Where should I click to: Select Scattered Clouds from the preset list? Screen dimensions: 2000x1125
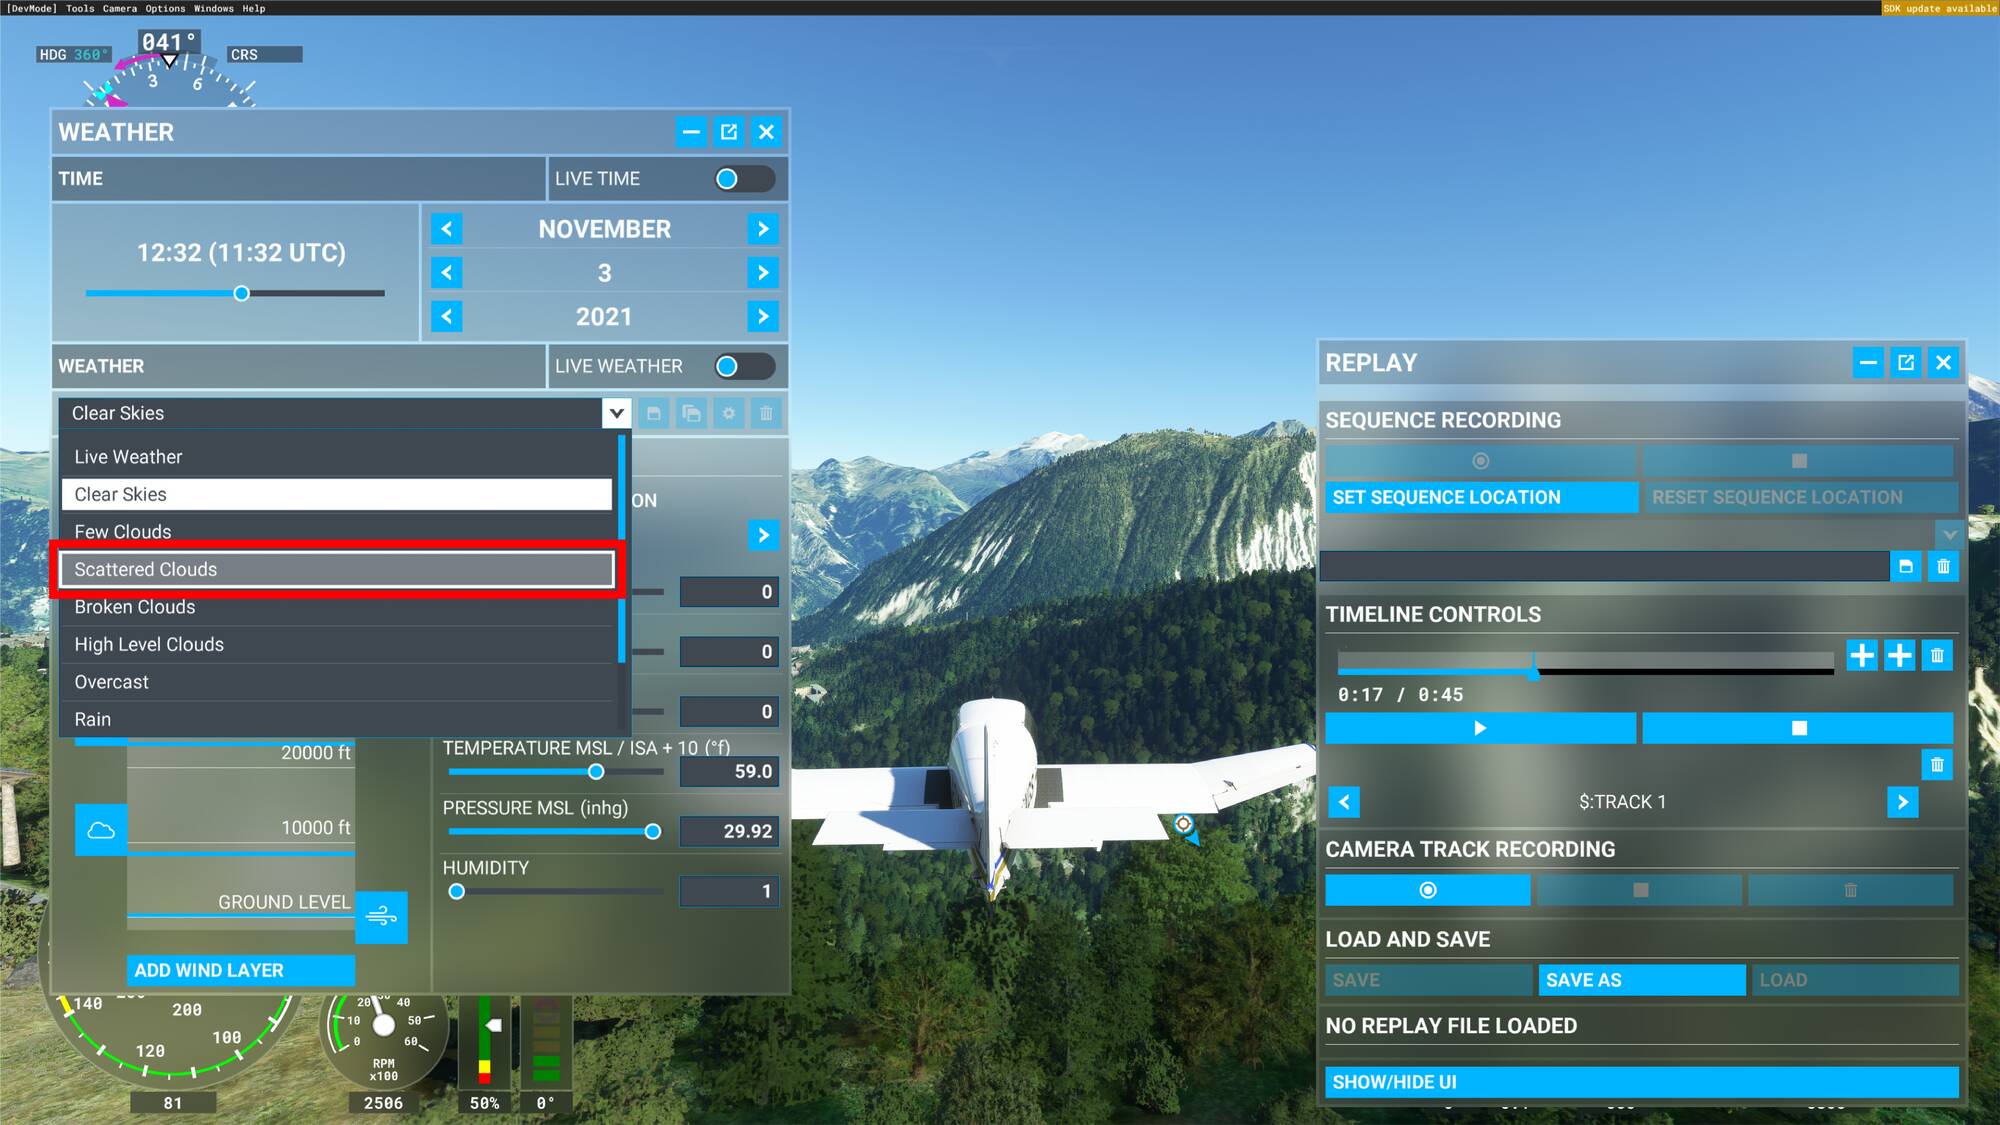point(337,570)
